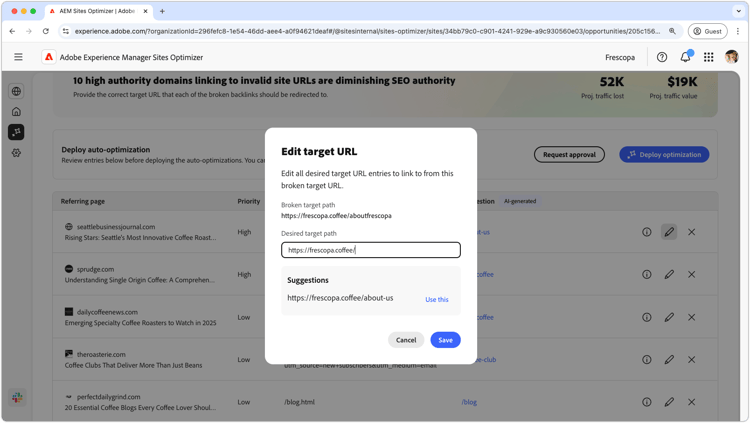
Task: Click the seattlebusinessjournal.com referring domain
Action: pos(116,227)
